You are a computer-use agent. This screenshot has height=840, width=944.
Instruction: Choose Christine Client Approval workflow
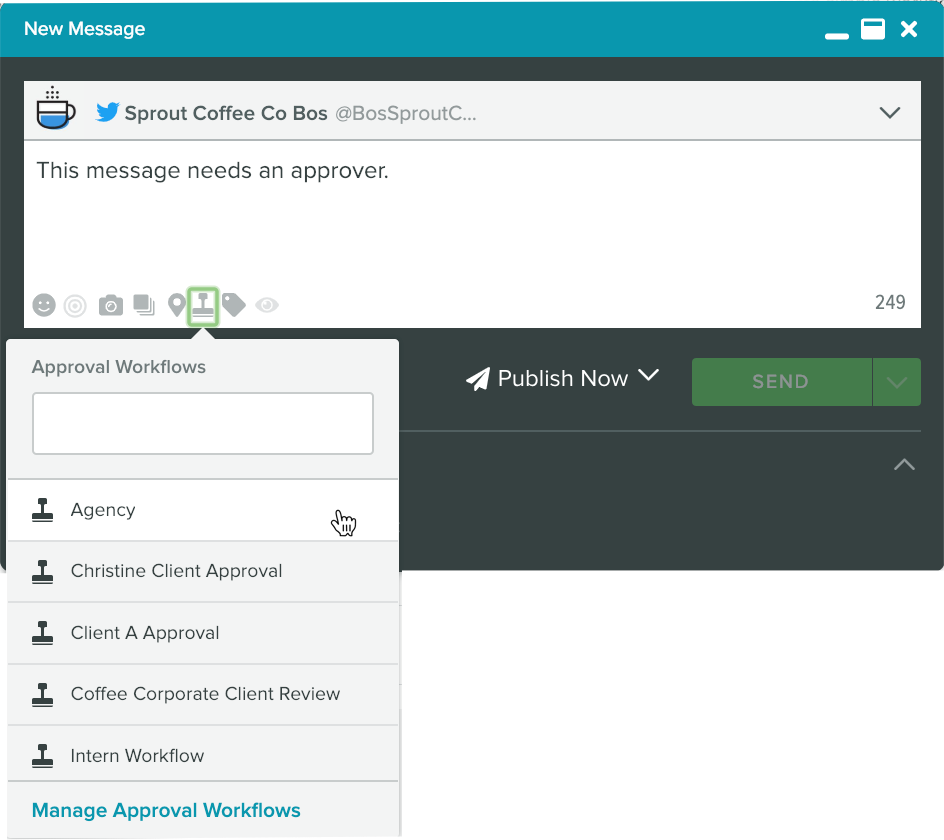tap(203, 571)
